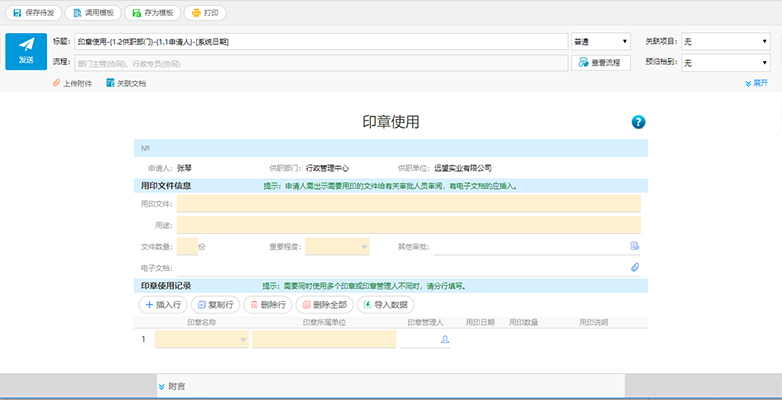Click the person picker icon under 印章管理人
The image size is (782, 400).
(445, 340)
